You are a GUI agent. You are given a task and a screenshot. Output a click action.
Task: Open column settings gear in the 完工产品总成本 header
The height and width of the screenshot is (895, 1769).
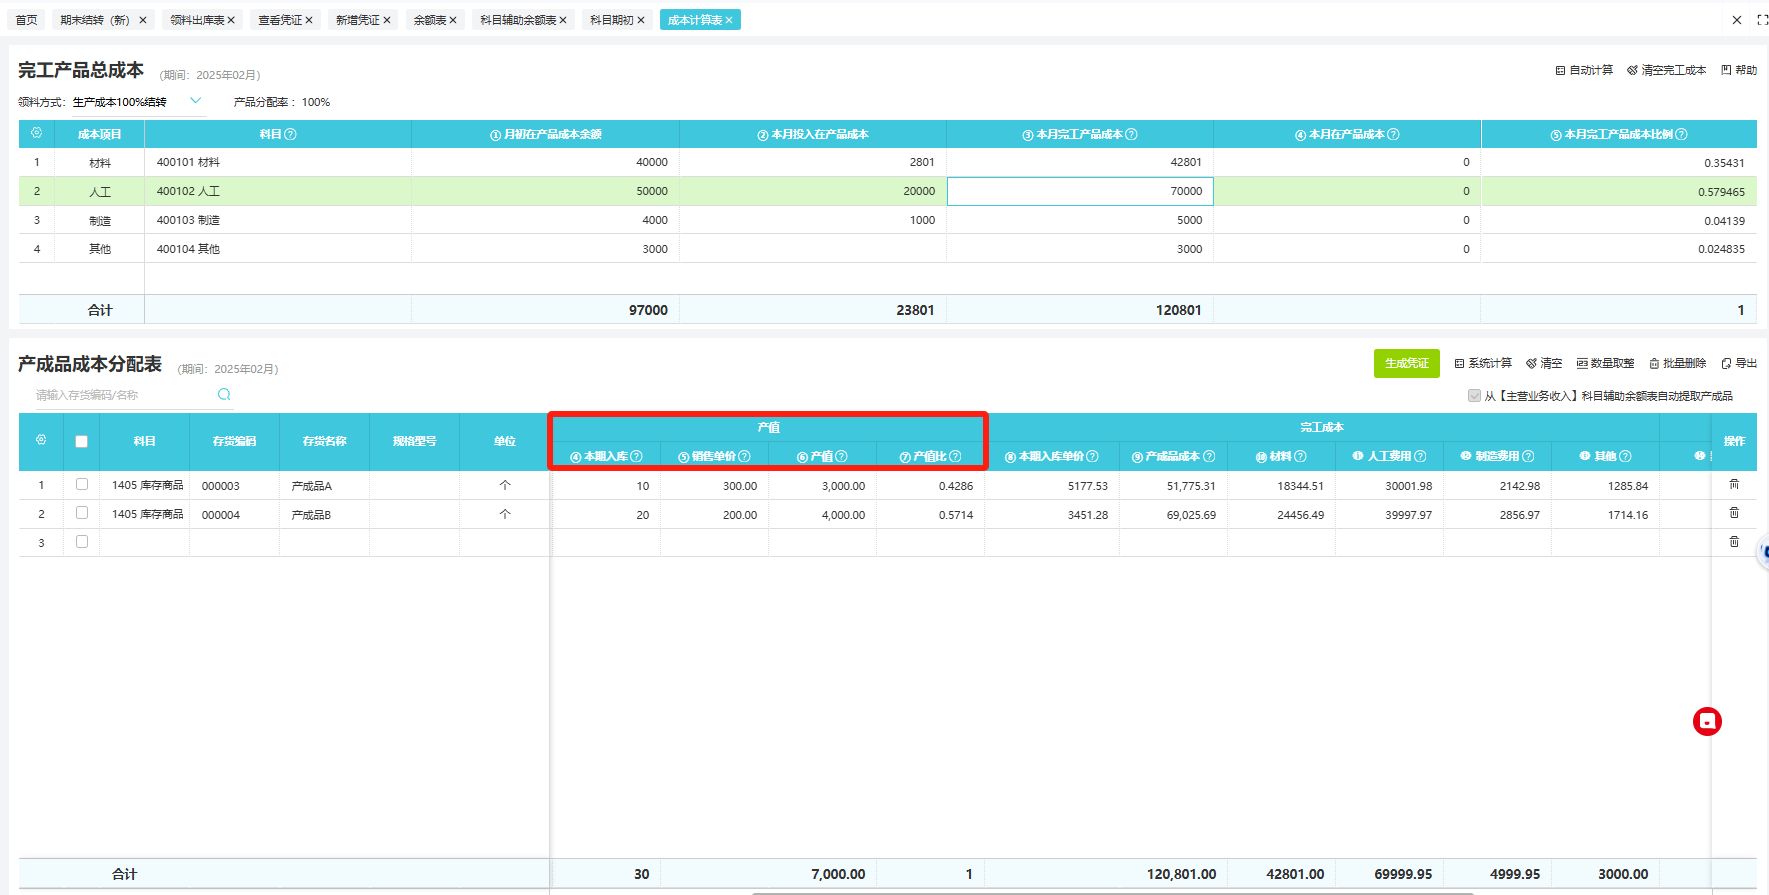click(x=37, y=134)
